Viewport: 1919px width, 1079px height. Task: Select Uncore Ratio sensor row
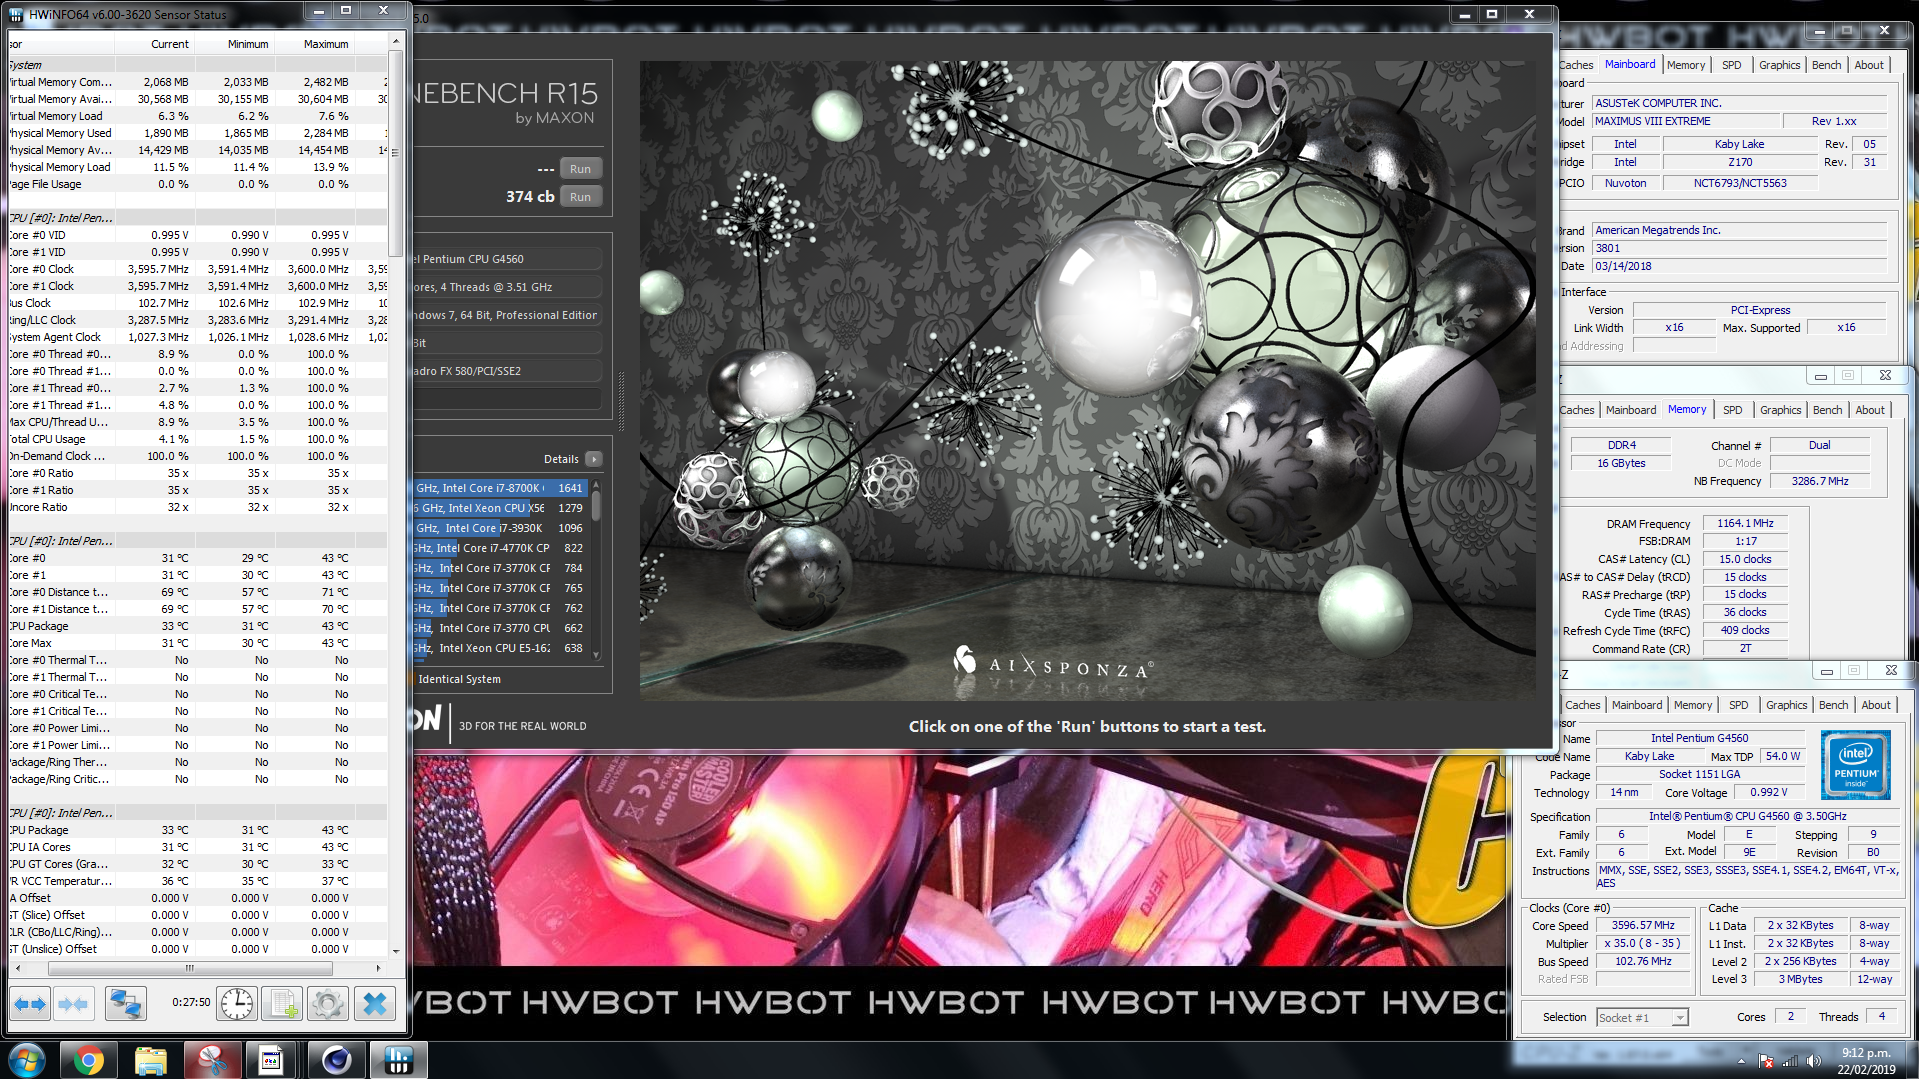(198, 507)
